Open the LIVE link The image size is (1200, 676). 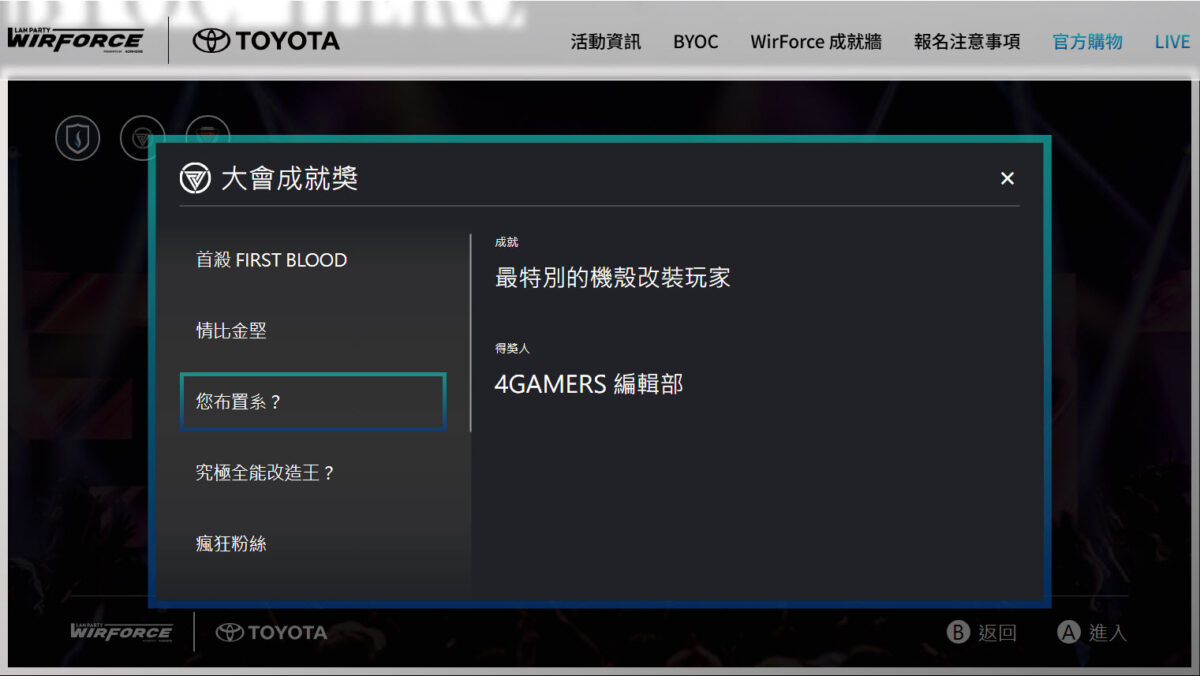click(x=1172, y=42)
